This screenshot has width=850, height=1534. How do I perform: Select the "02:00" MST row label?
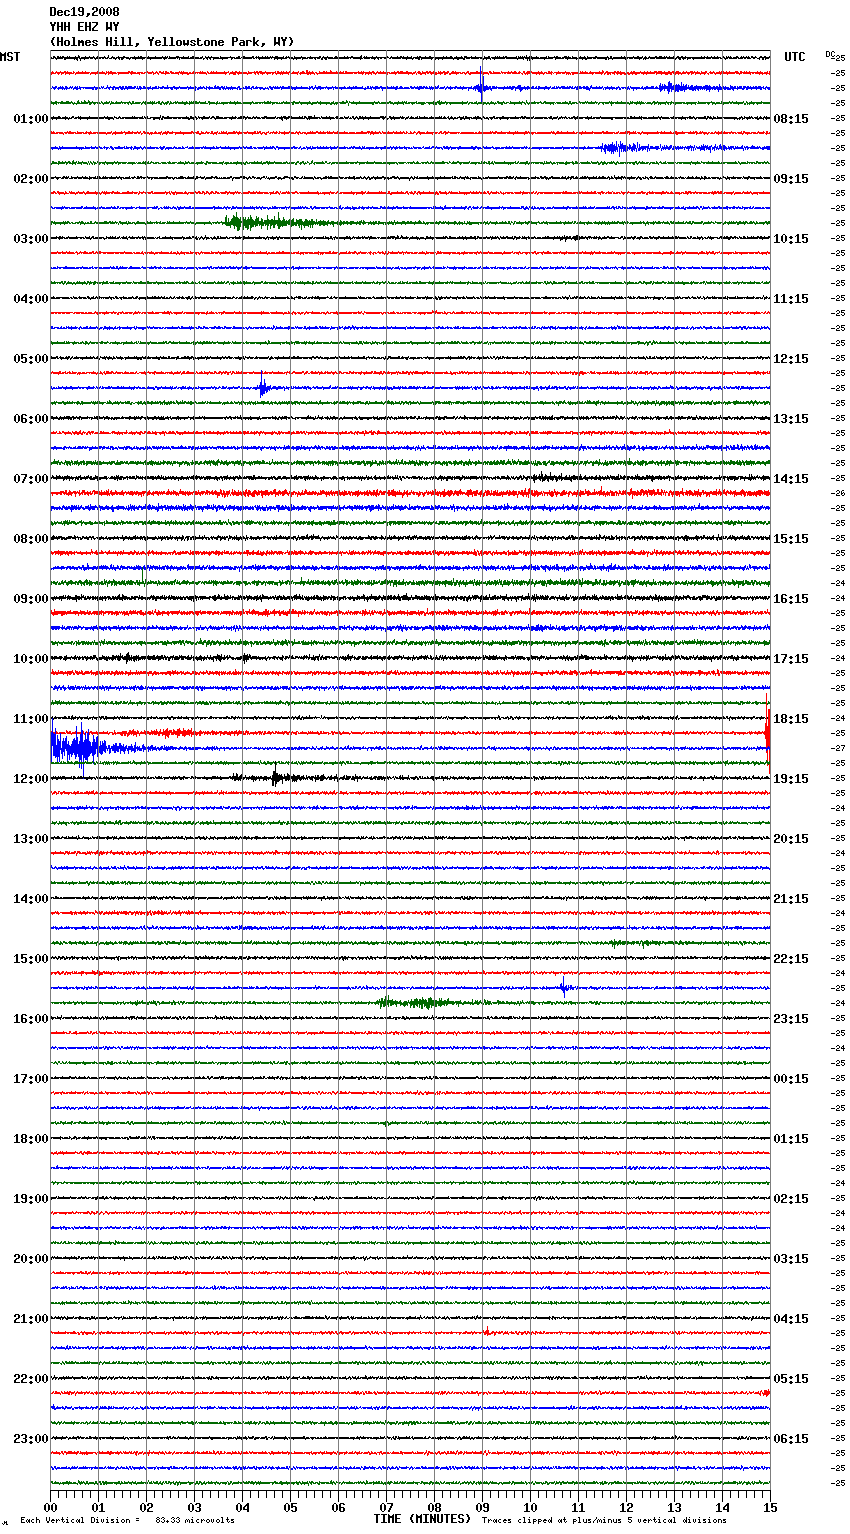[x=30, y=179]
